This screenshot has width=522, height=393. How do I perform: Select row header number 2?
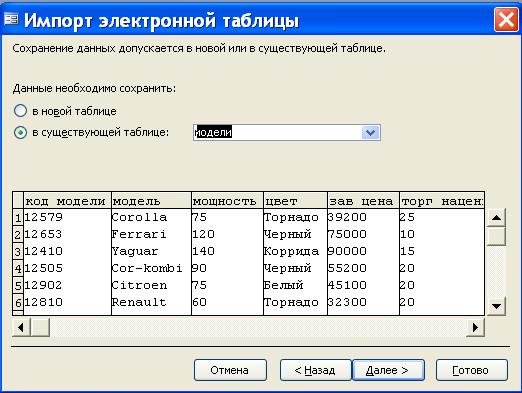pos(18,235)
